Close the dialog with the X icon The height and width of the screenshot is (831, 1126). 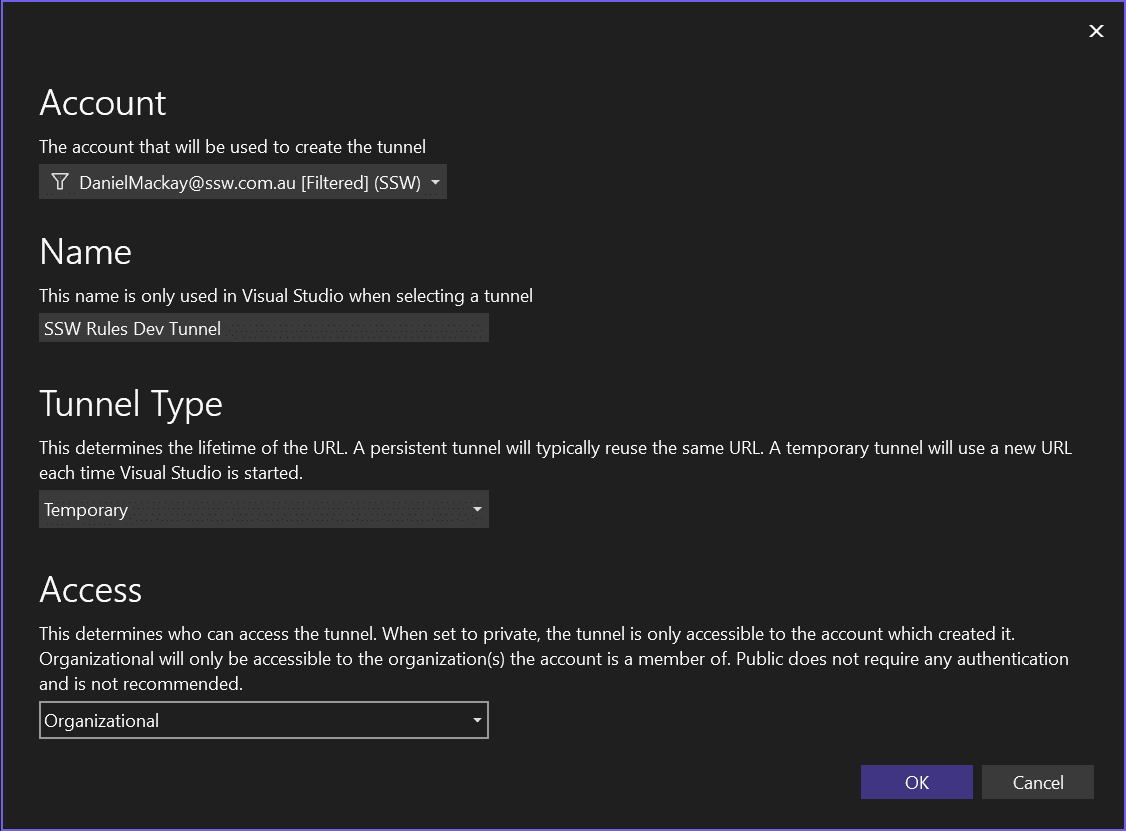click(1096, 31)
